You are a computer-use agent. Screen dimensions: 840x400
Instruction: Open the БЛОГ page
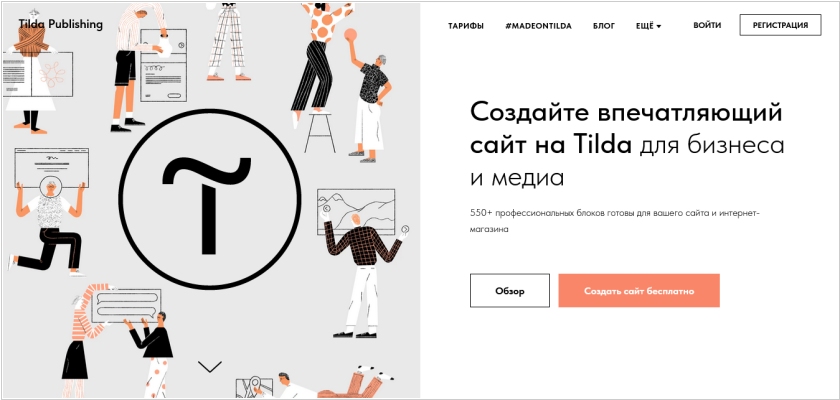click(604, 26)
